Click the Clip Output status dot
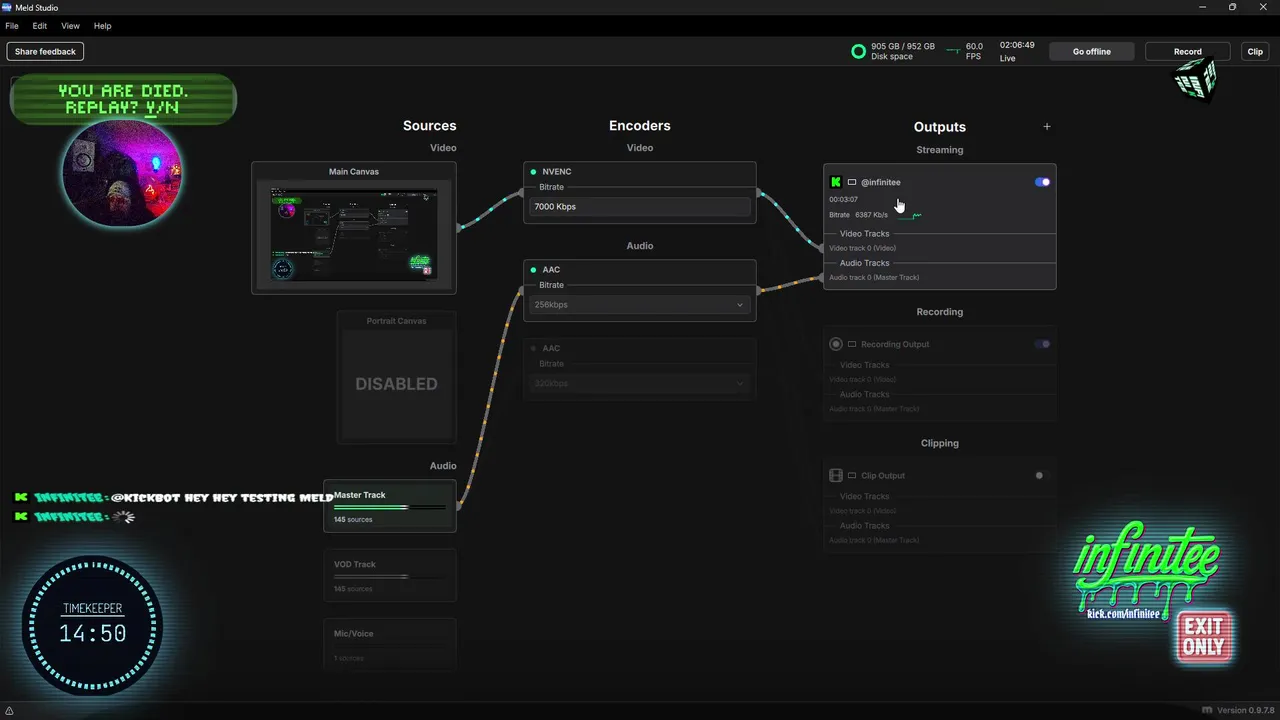 [x=1039, y=475]
